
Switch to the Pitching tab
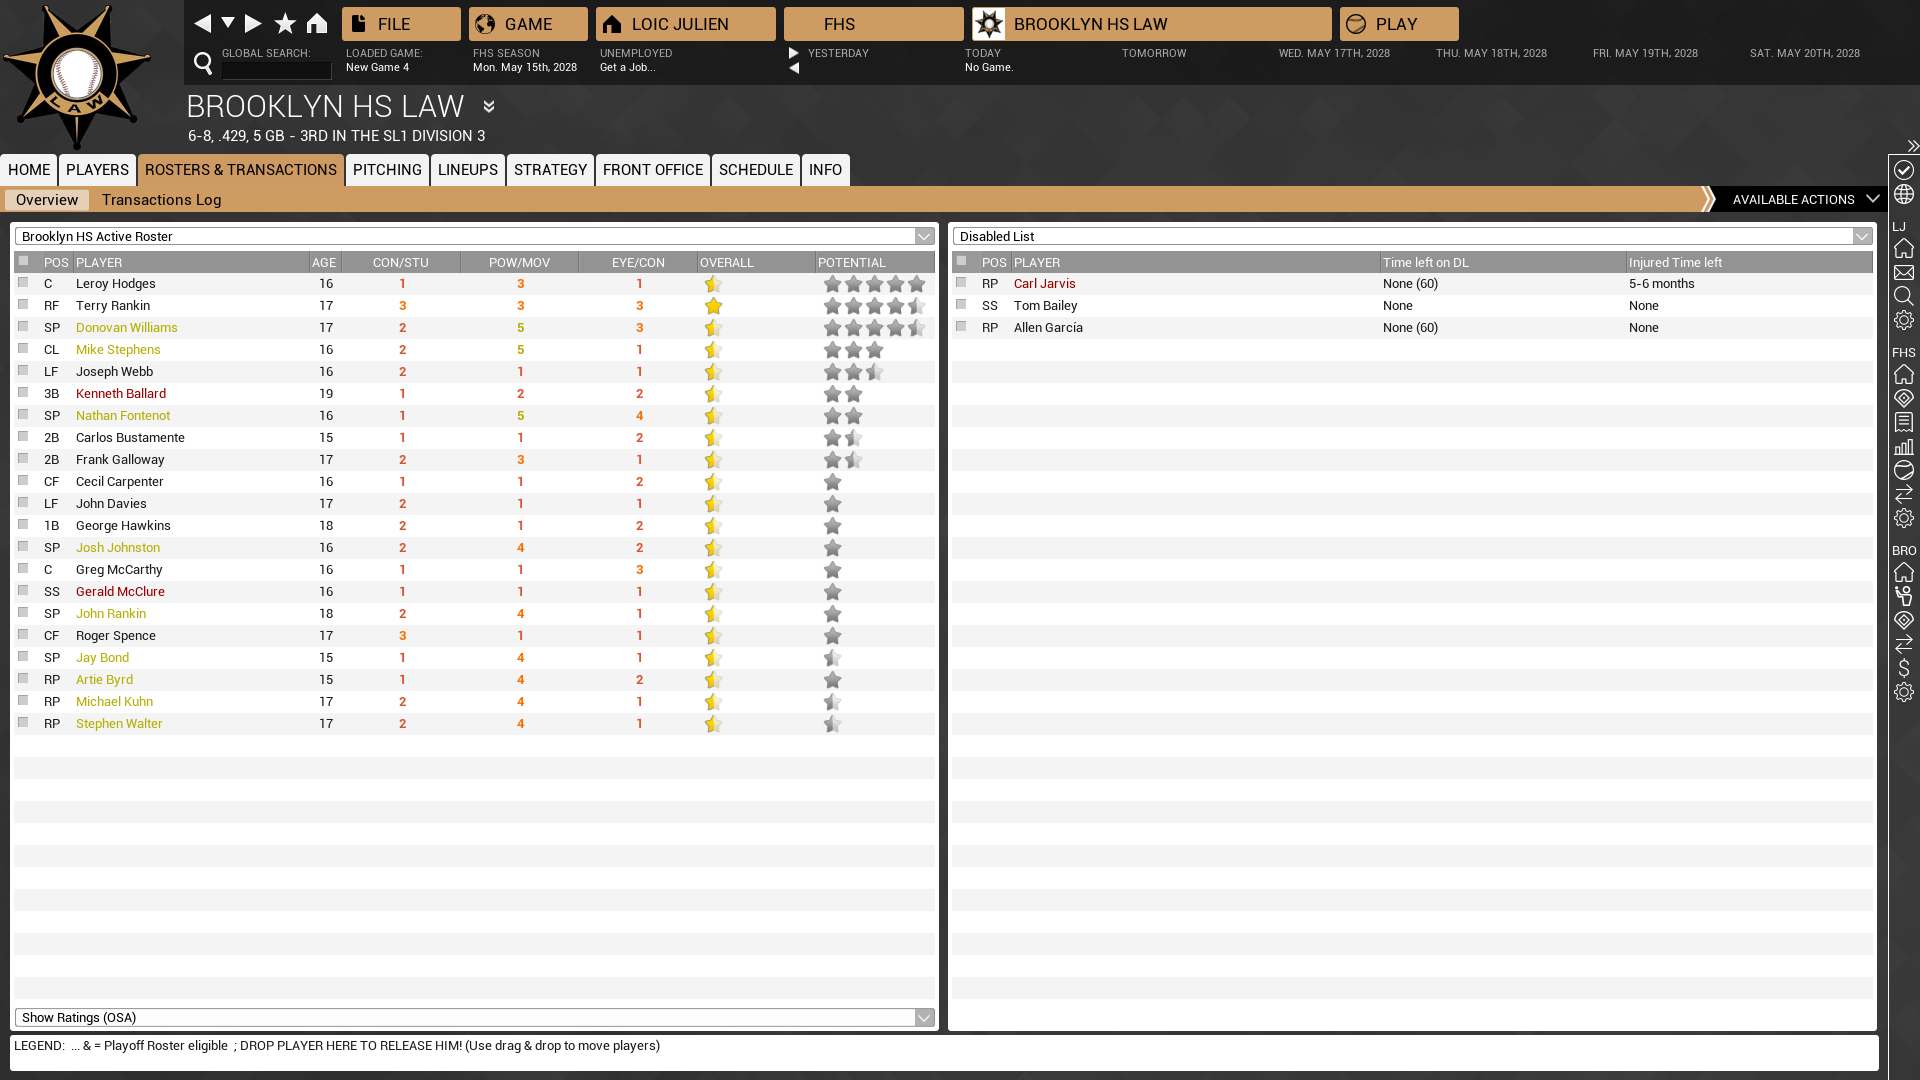pyautogui.click(x=387, y=169)
